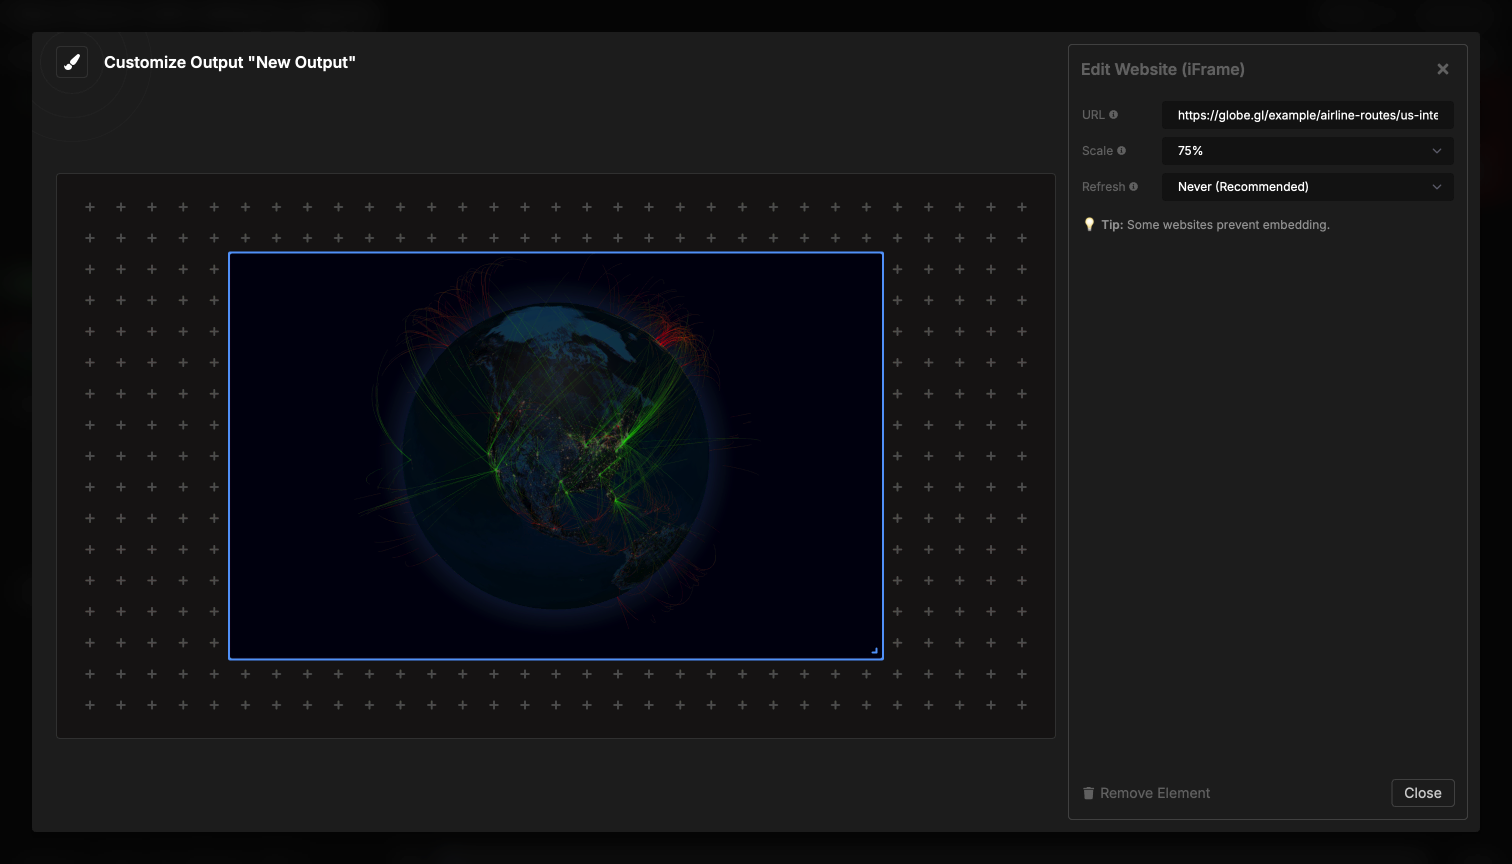Image resolution: width=1512 pixels, height=864 pixels.
Task: Click the info icon beside Refresh
Action: click(x=1135, y=186)
